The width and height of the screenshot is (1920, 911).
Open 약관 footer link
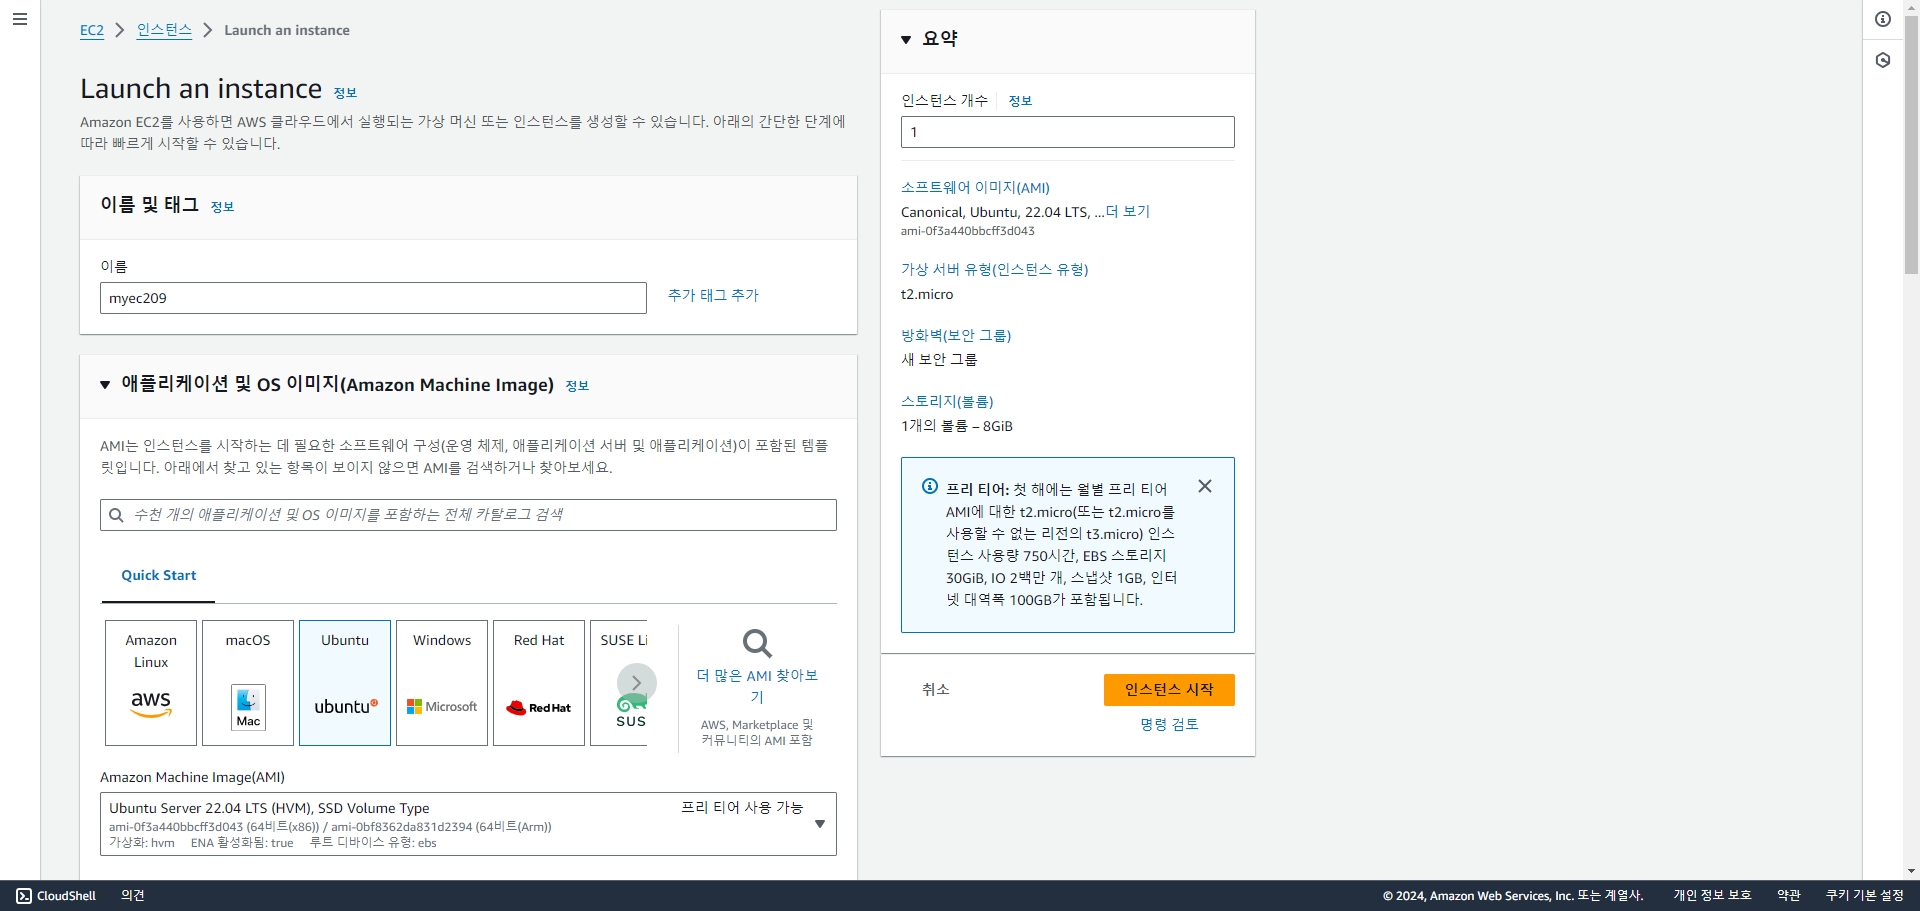1789,896
